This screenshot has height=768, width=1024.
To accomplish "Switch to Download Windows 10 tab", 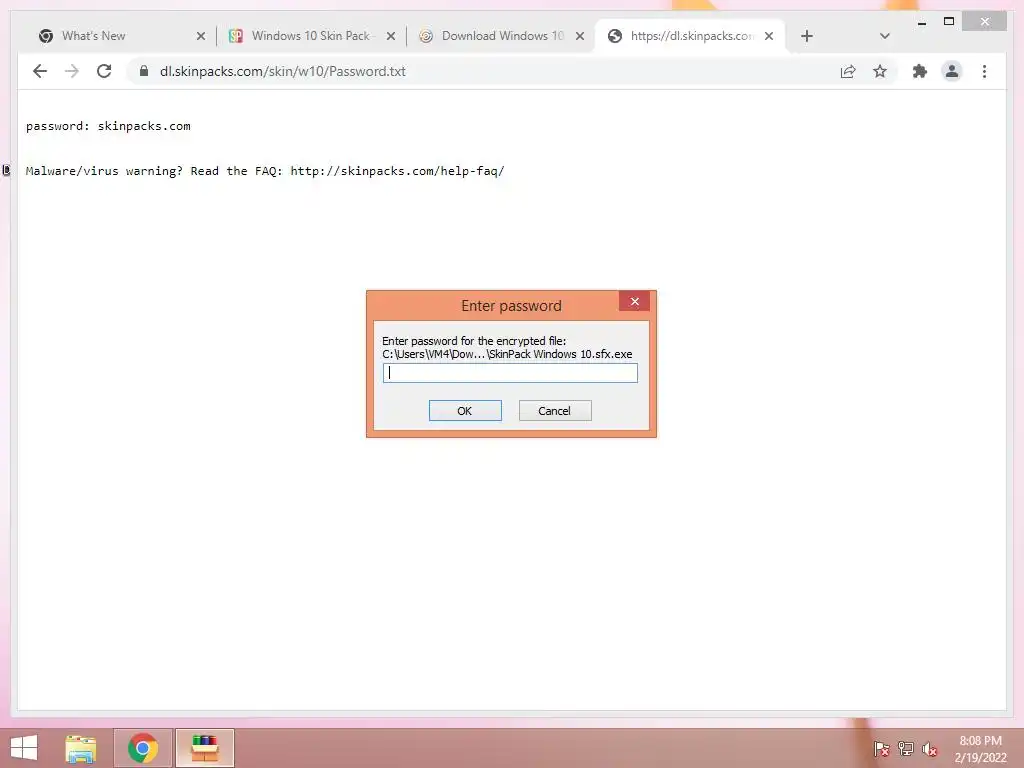I will [502, 36].
